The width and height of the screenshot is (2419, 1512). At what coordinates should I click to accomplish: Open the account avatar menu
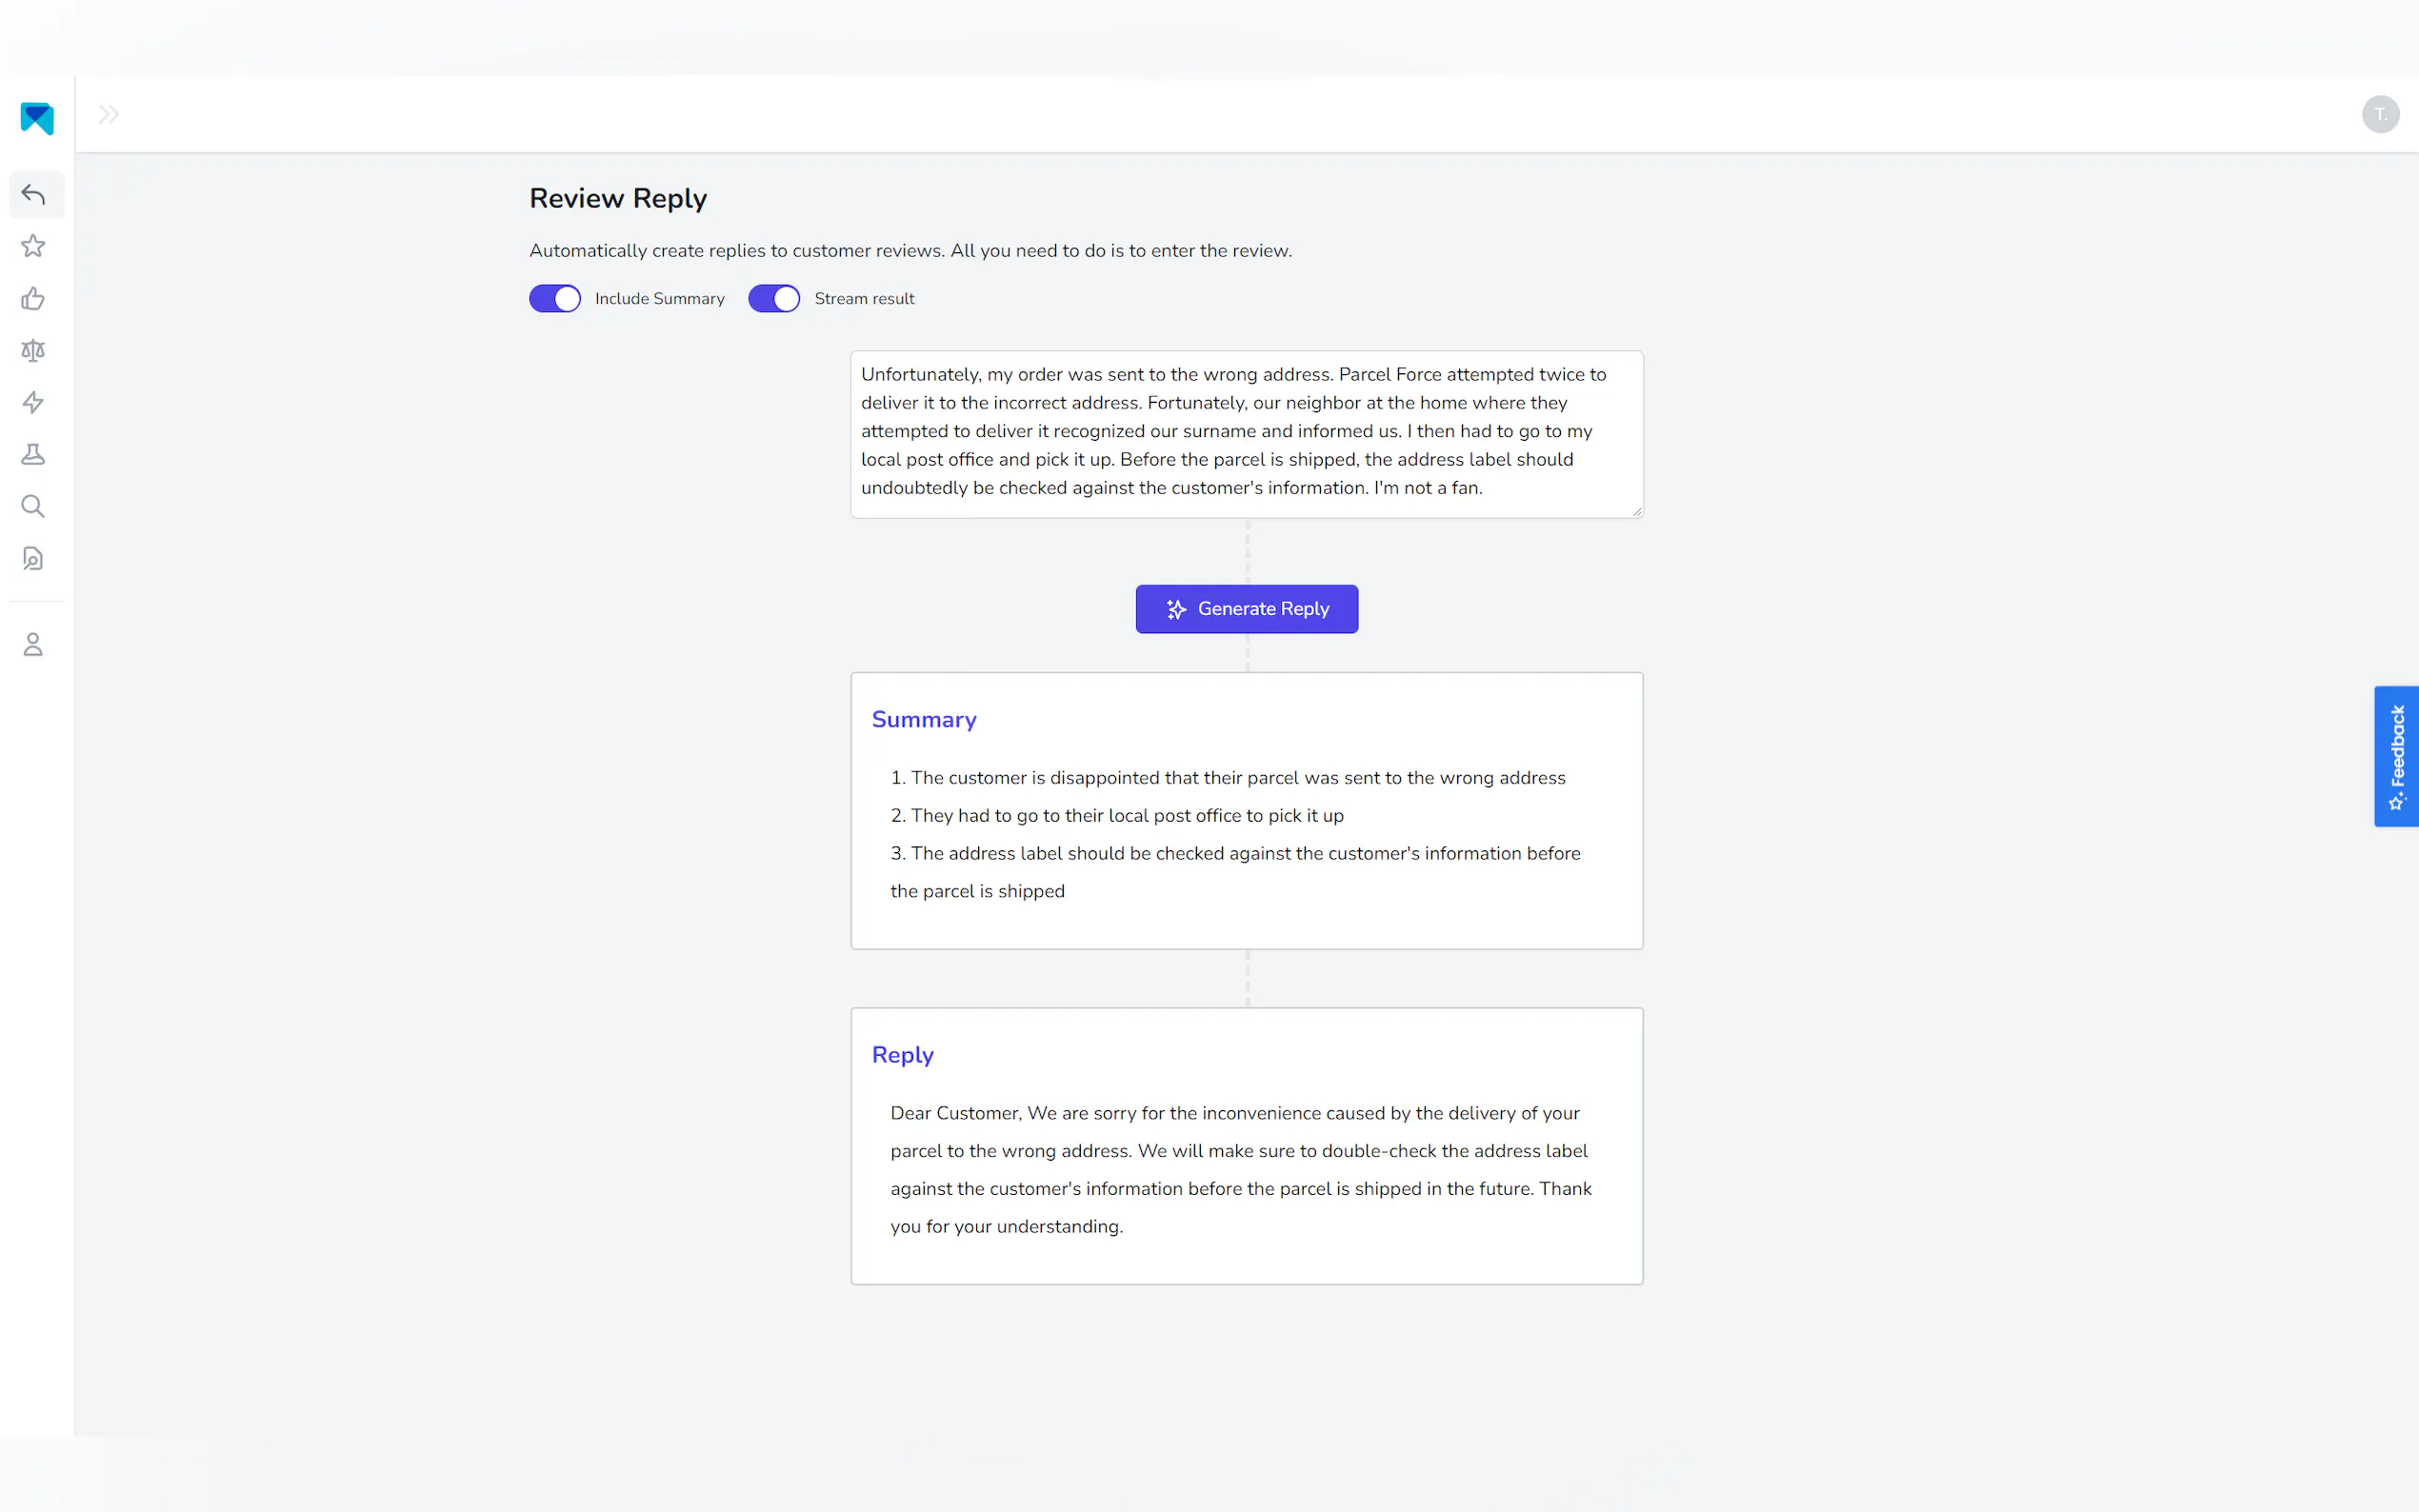click(x=2380, y=114)
